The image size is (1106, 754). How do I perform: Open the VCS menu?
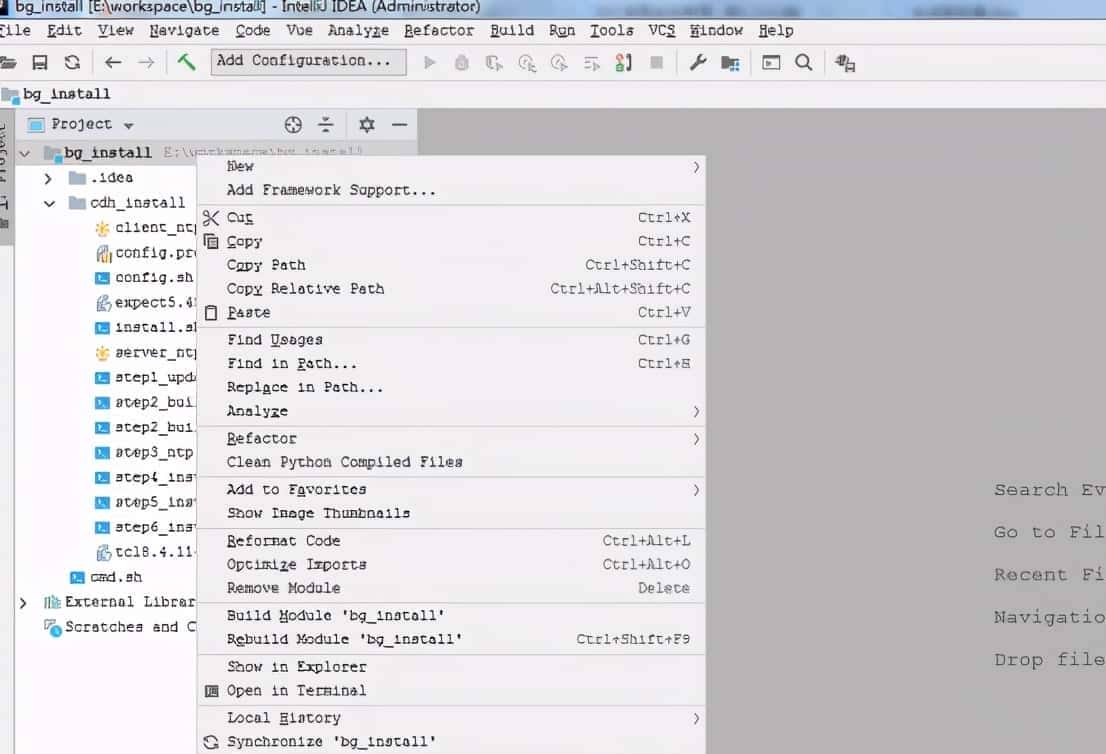click(661, 30)
